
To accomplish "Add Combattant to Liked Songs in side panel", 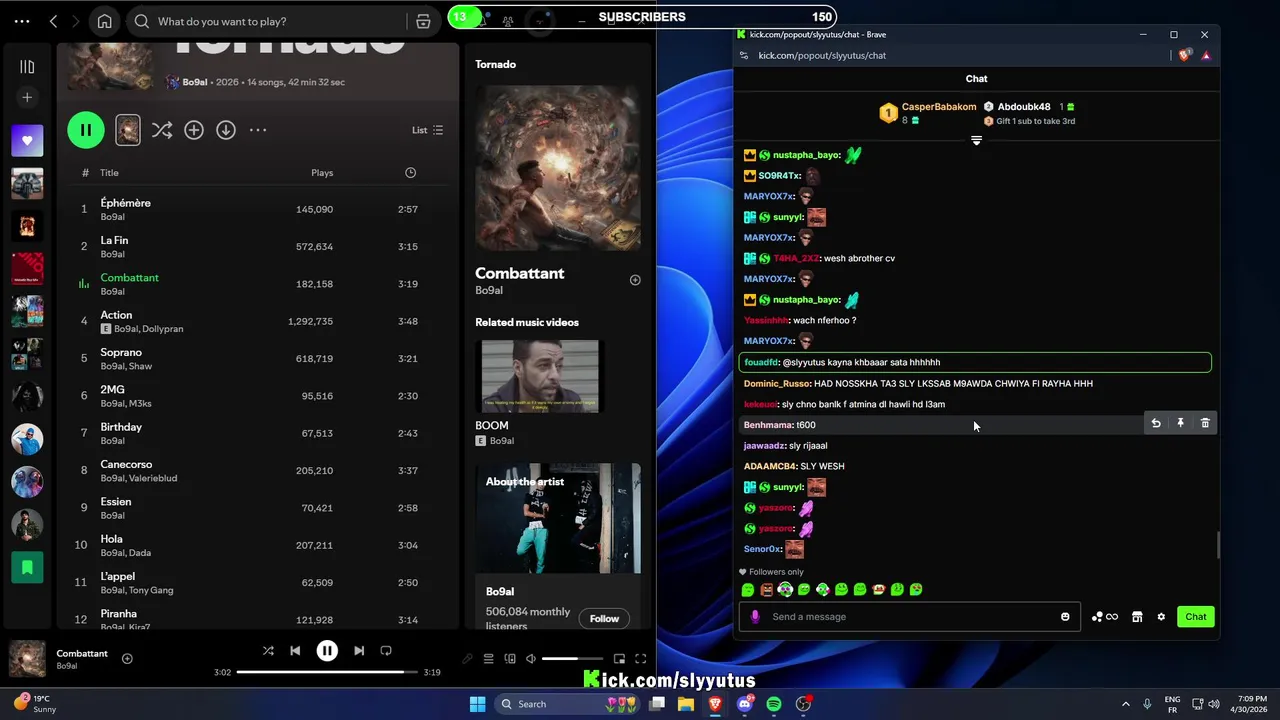I will [x=635, y=280].
